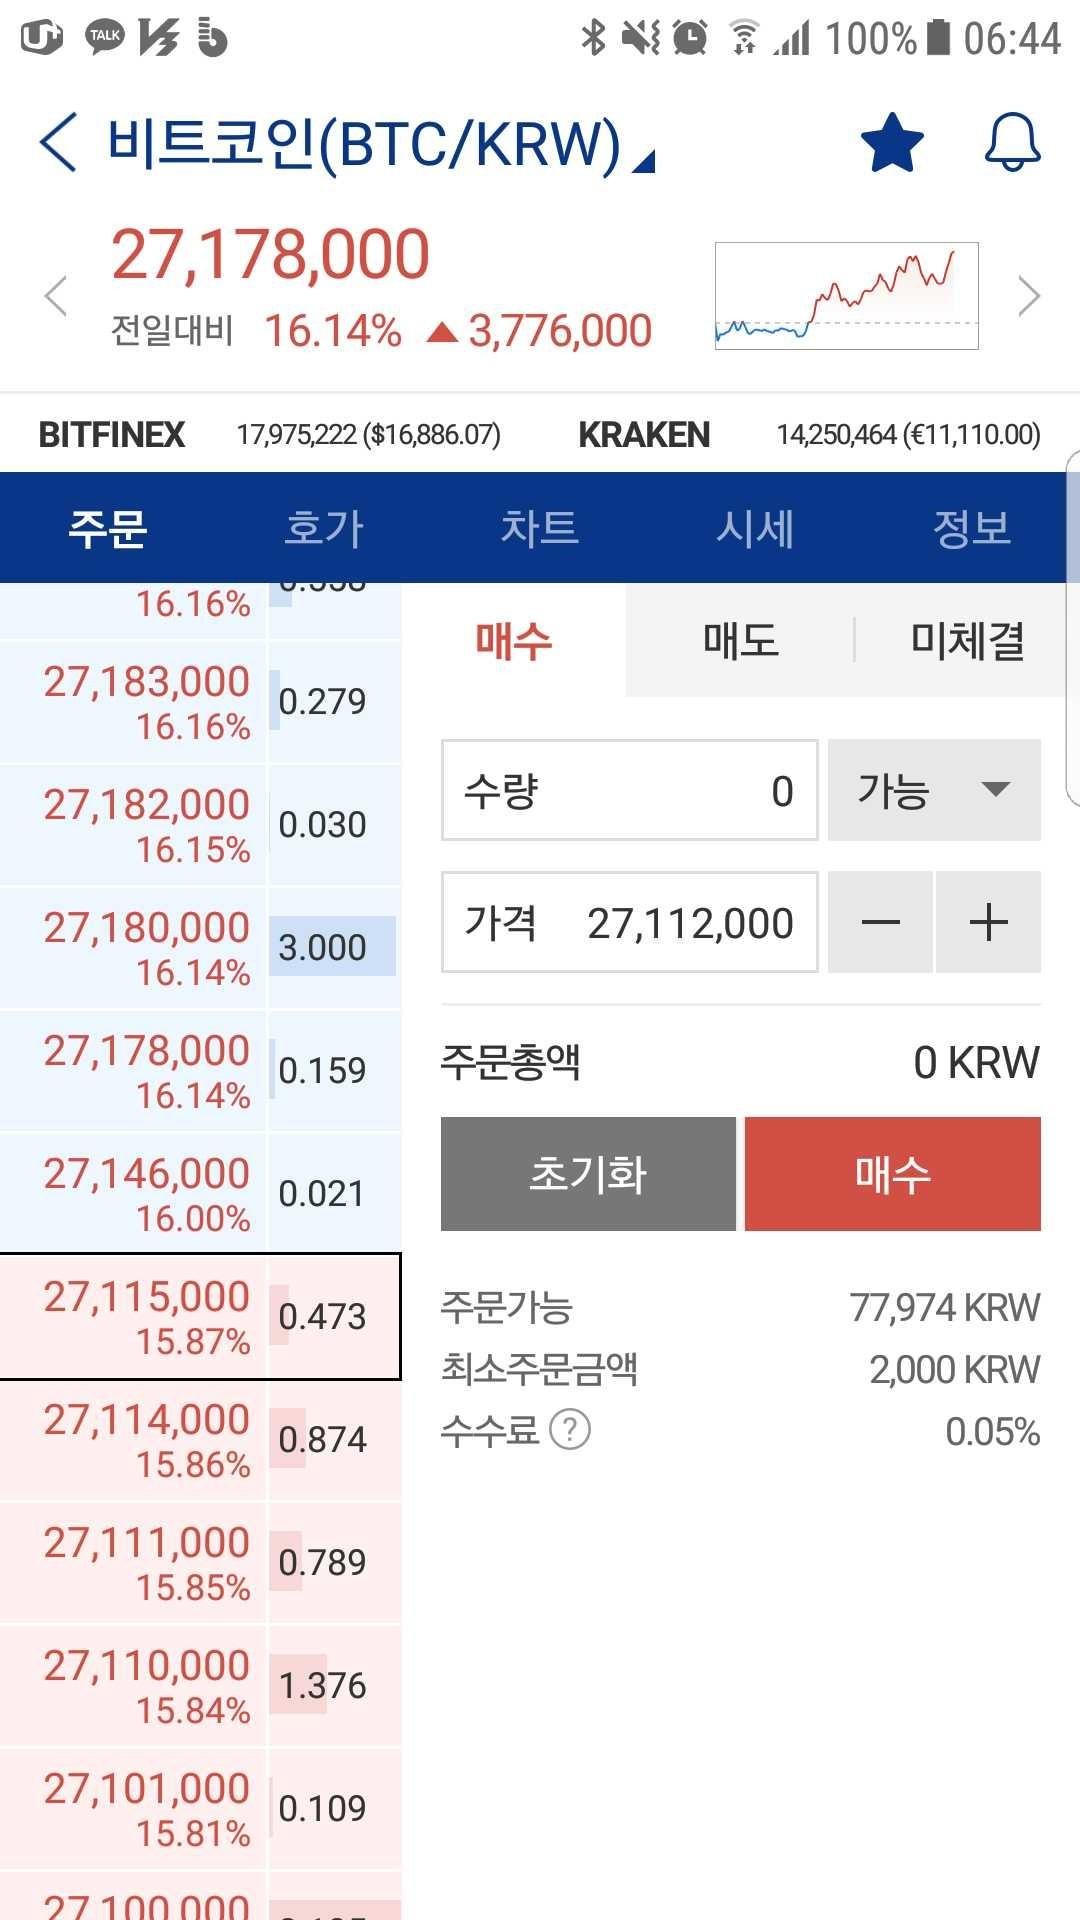Decrease price with the minus button

point(880,922)
